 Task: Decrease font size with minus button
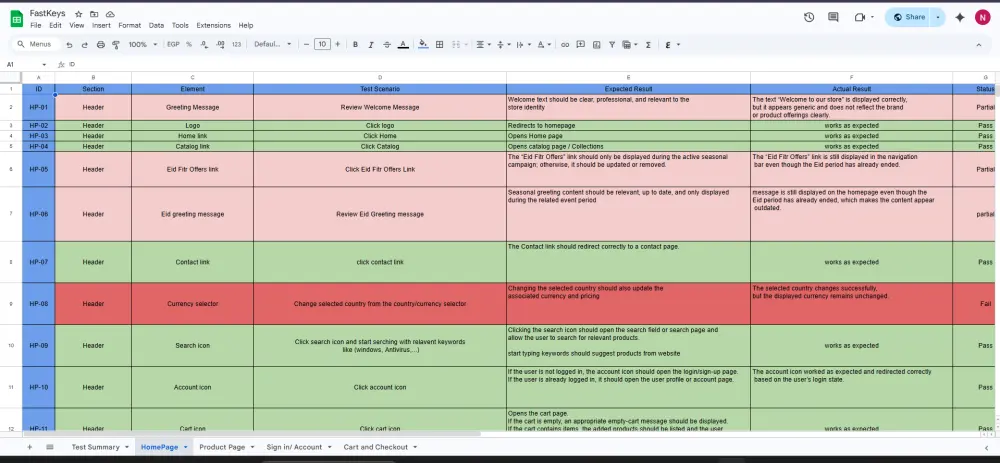[x=306, y=45]
